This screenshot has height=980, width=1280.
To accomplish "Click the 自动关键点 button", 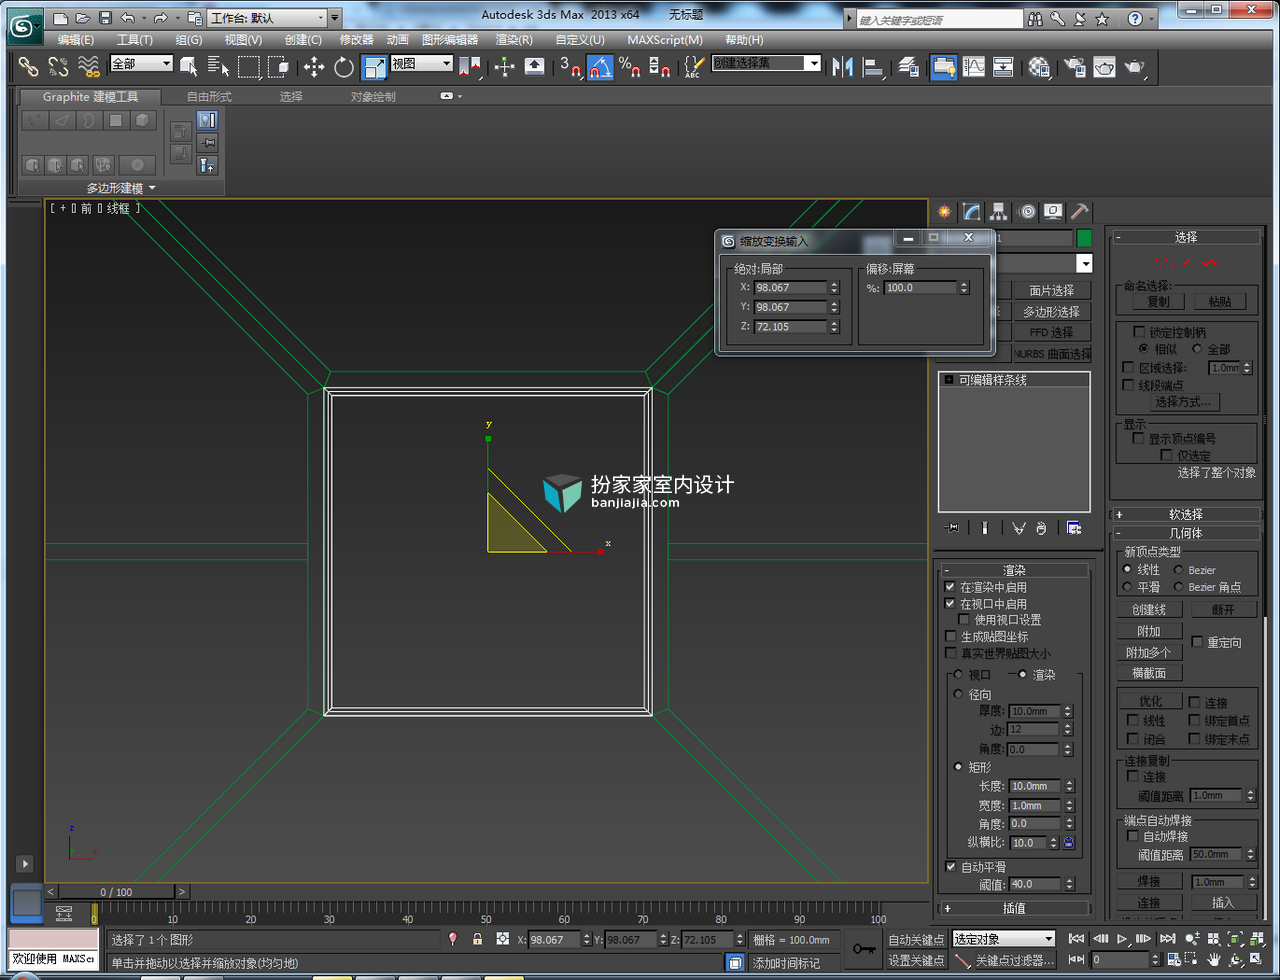I will [x=916, y=939].
